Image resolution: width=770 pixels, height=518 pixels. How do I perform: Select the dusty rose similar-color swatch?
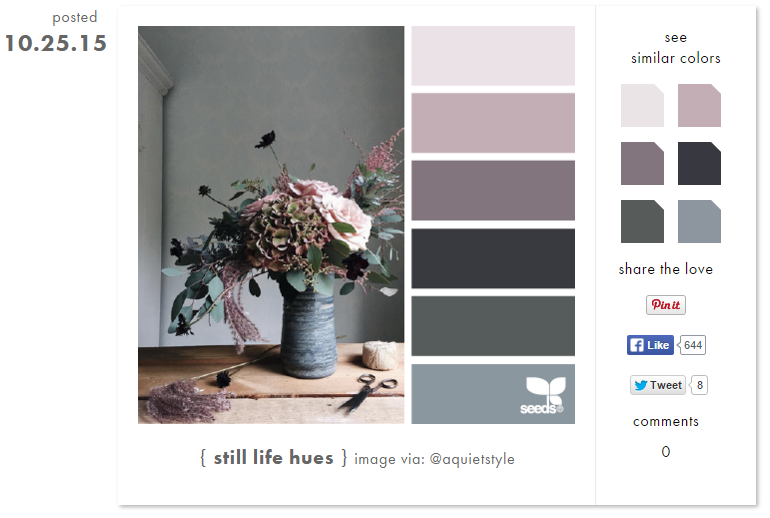(699, 106)
